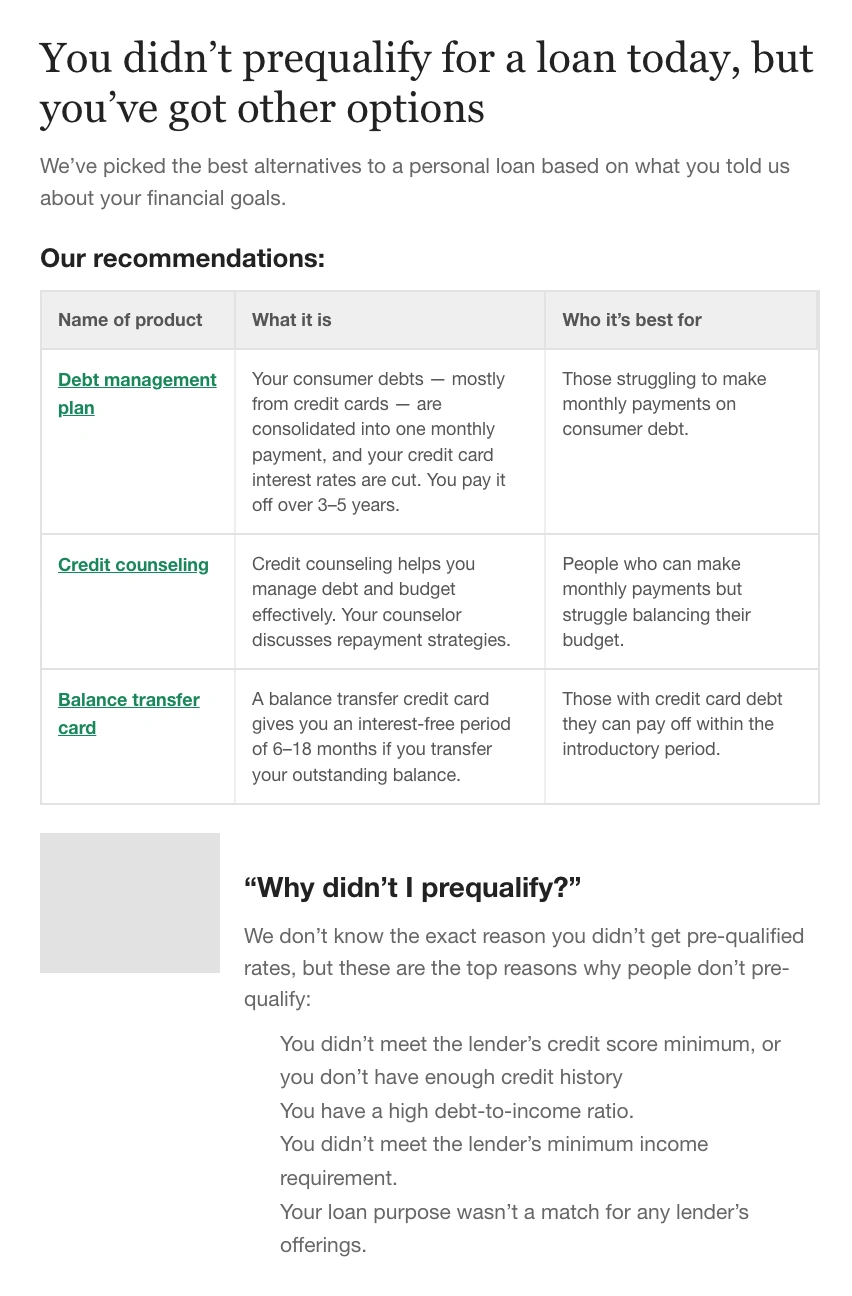
Task: Open the Debt management plan link
Action: pyautogui.click(x=137, y=393)
